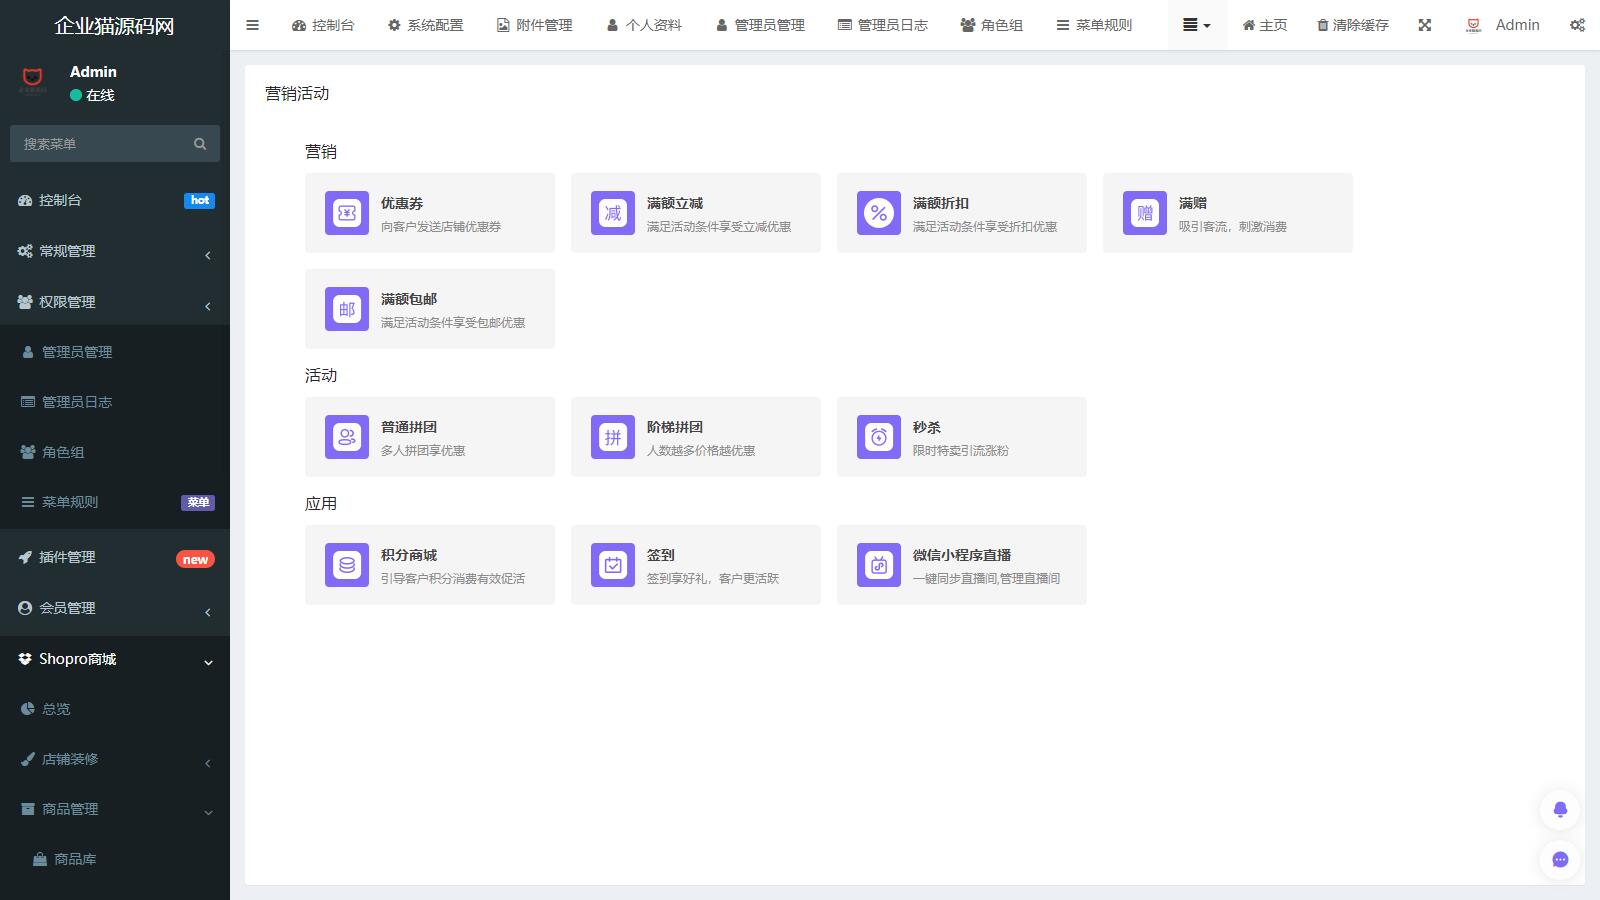The image size is (1600, 900).
Task: Click 清除缓存 to clear the cache
Action: [x=1352, y=25]
